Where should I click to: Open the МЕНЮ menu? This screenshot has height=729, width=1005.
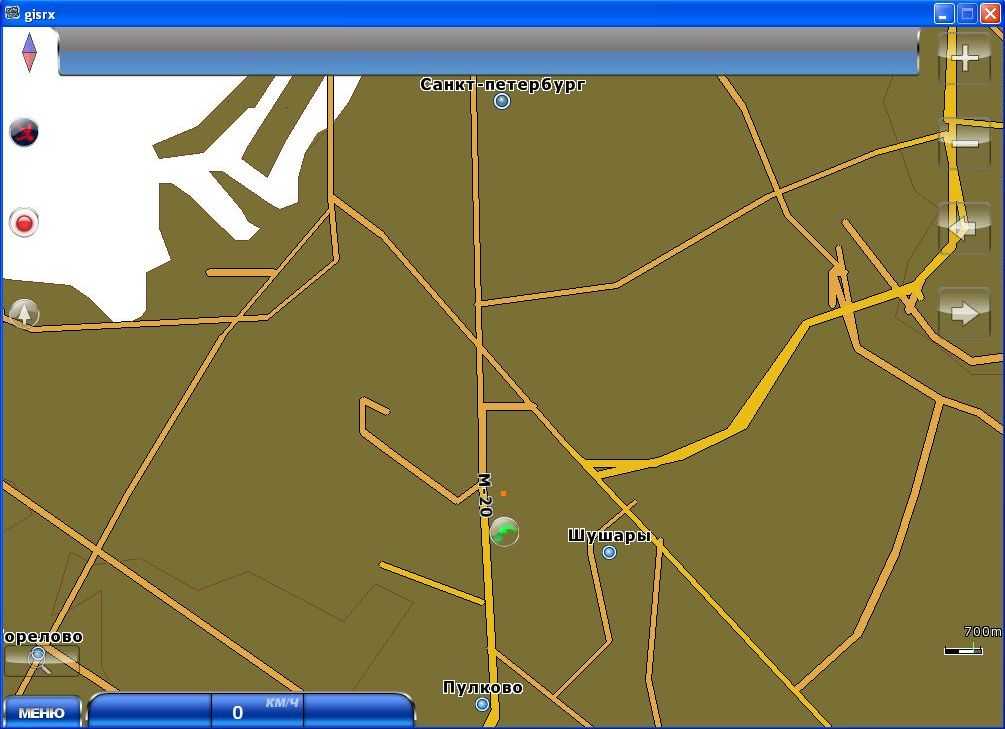41,712
